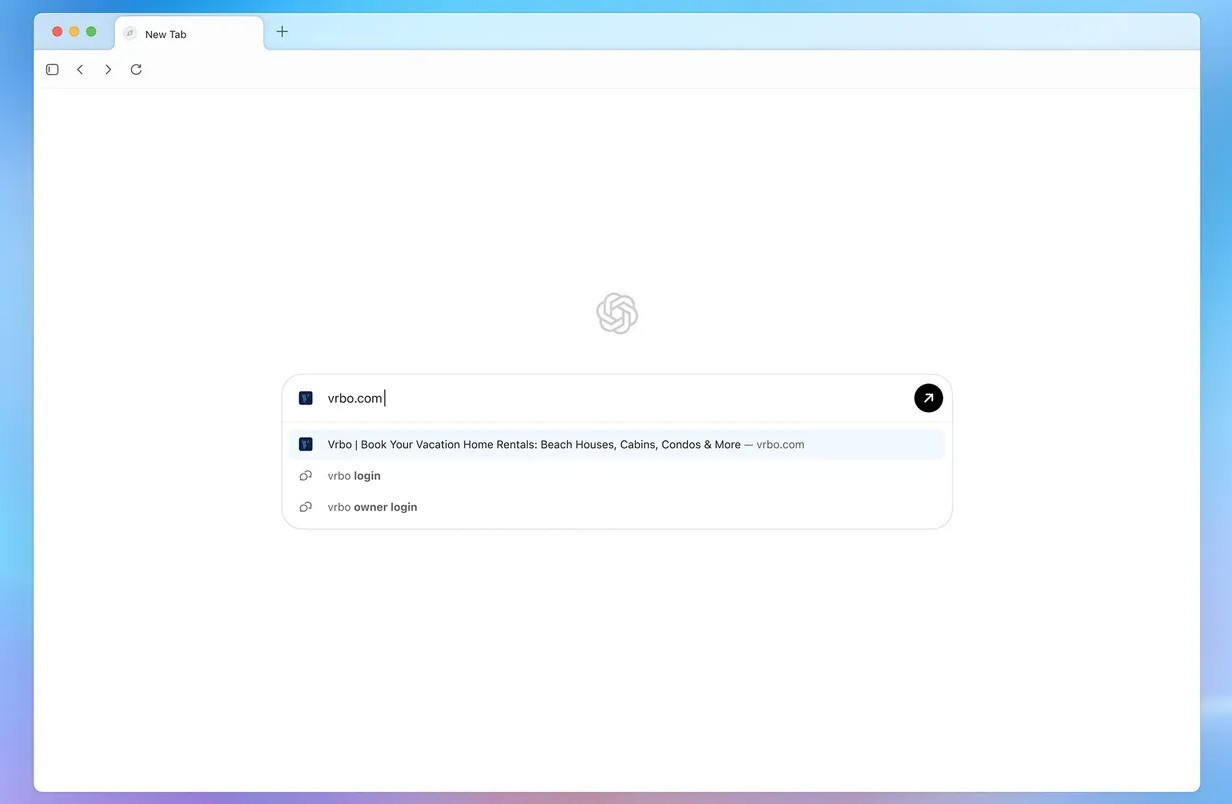Click in the 'vrbo.com' address input field

coord(600,398)
